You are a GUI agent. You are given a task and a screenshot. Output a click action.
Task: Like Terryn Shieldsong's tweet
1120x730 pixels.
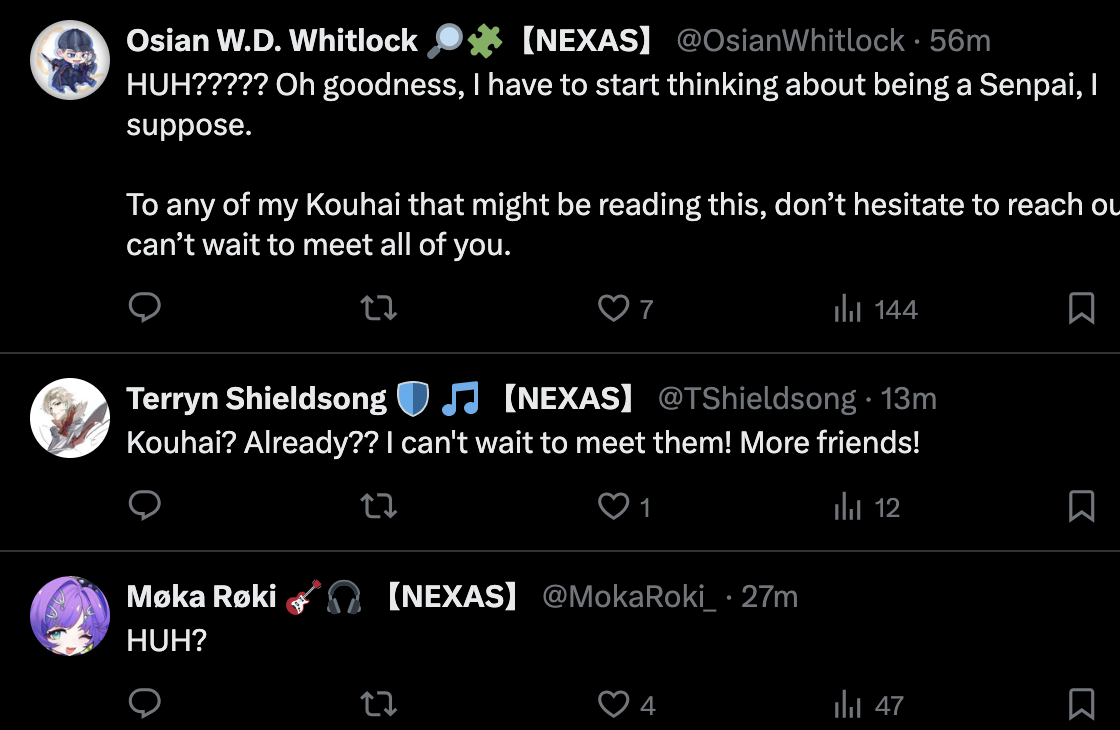612,507
